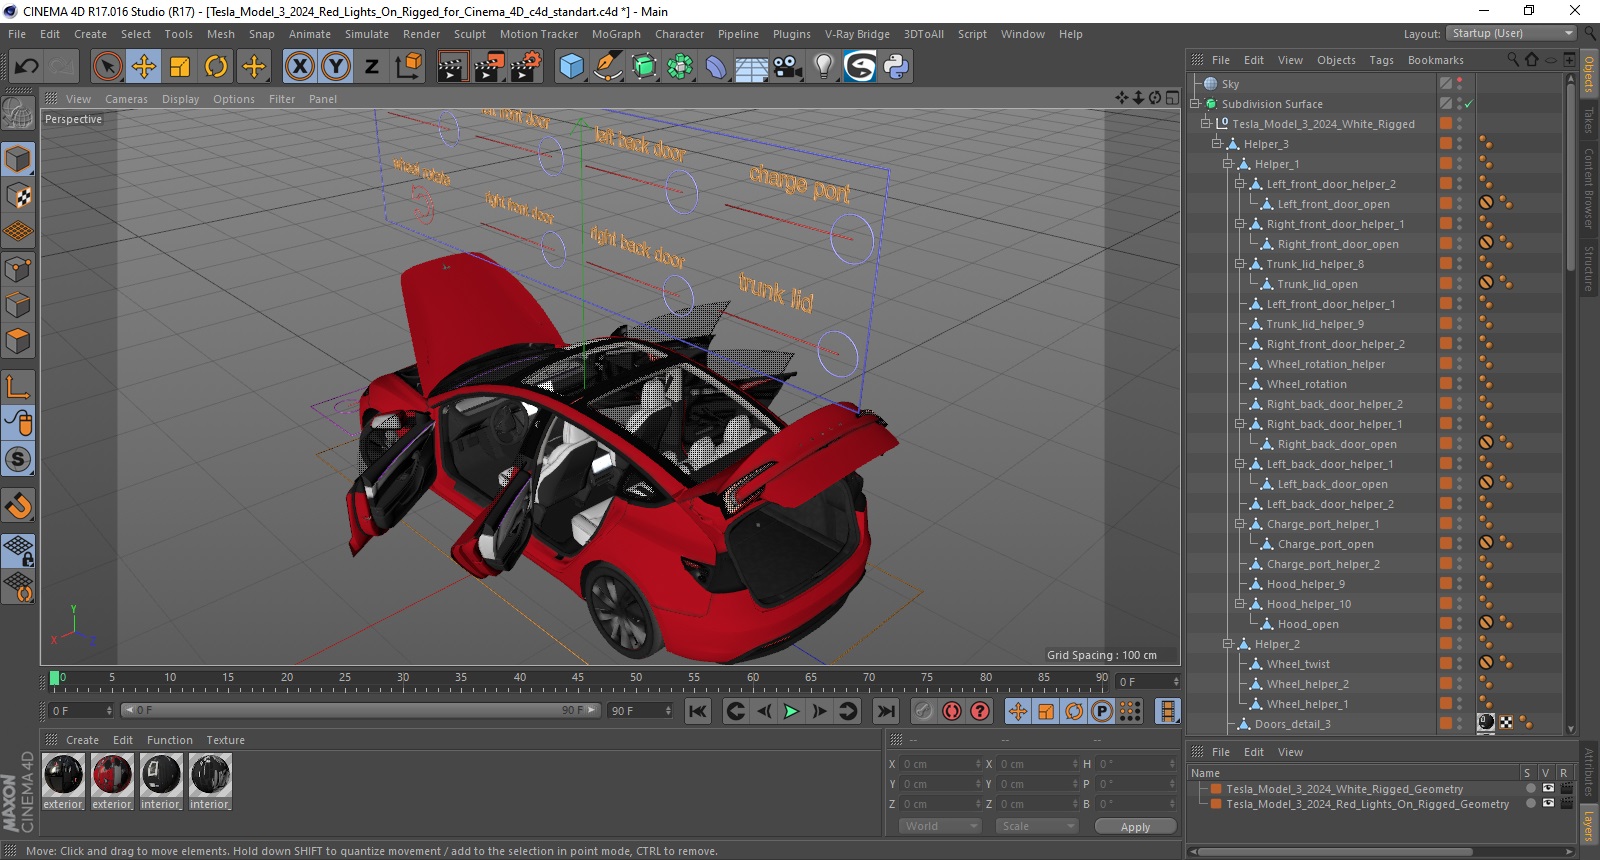Open Edit Render Settings

pos(526,67)
